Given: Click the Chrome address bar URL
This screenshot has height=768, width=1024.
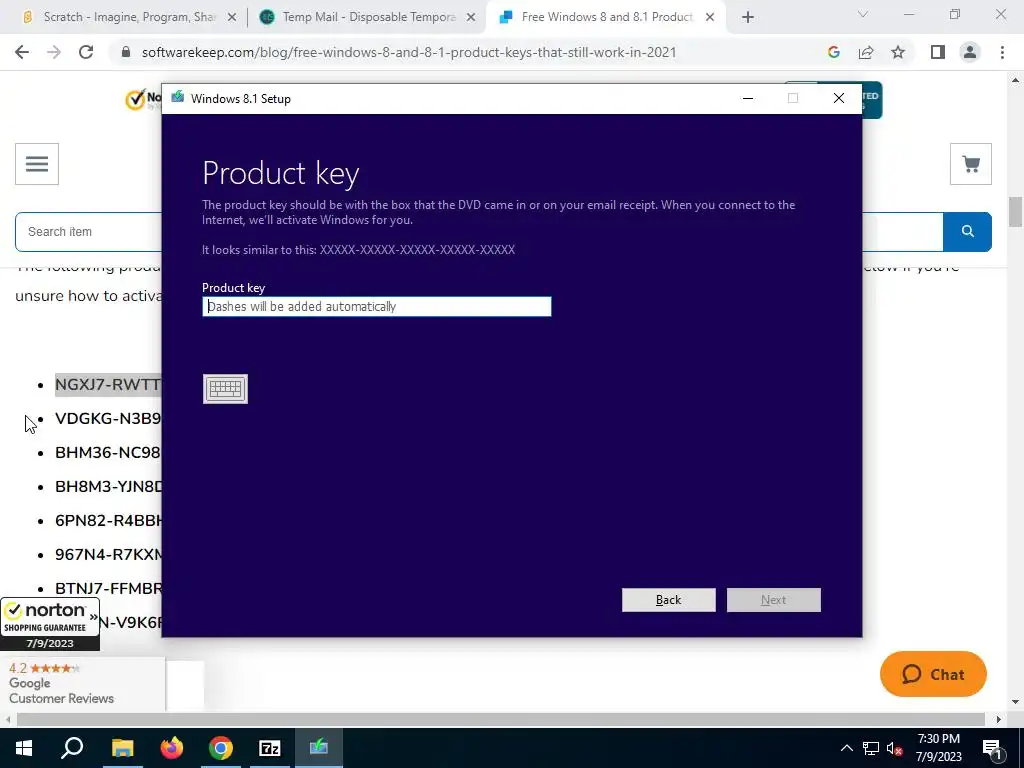Looking at the screenshot, I should tap(409, 52).
